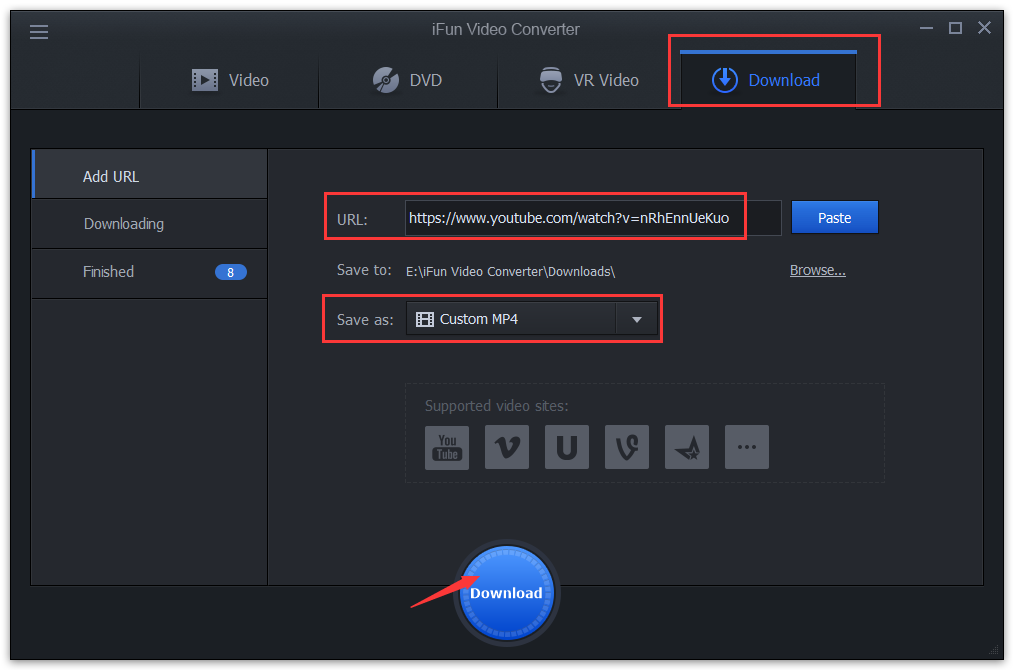Click the Browse link

[817, 270]
